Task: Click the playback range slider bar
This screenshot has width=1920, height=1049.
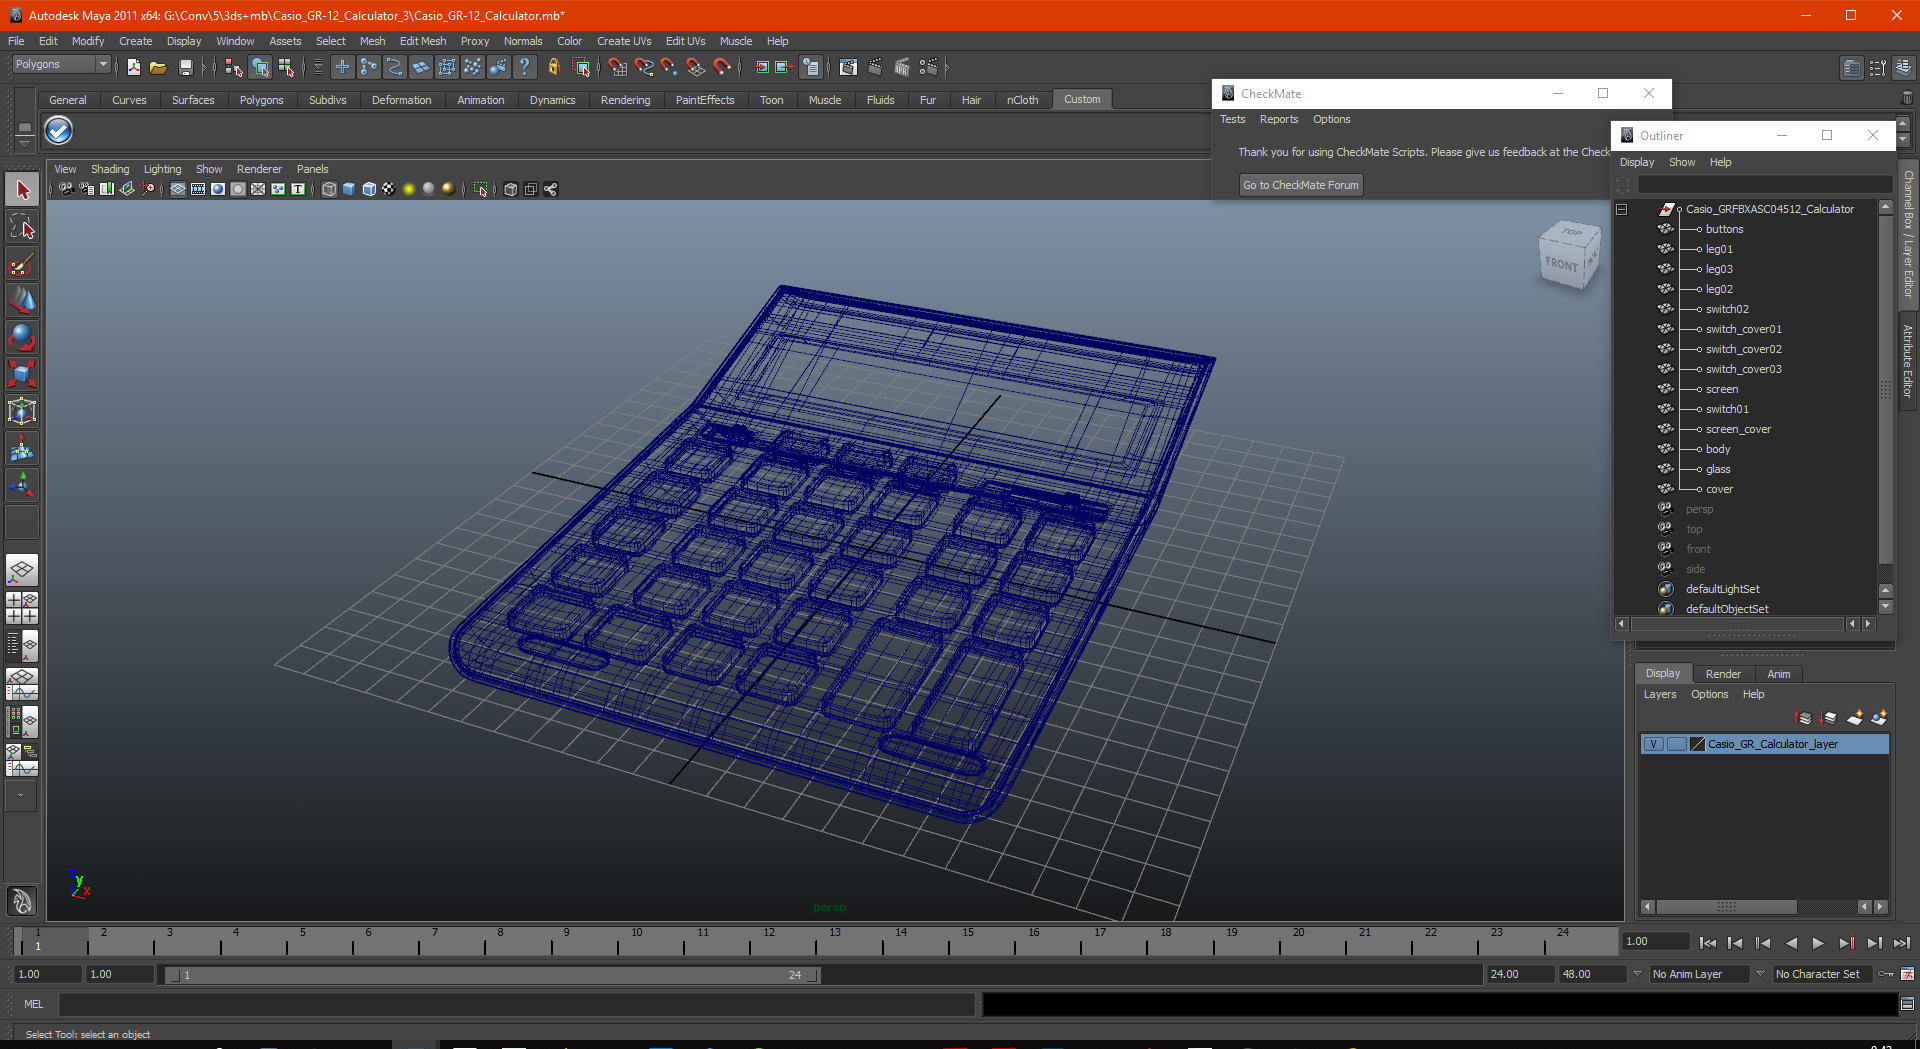Action: 492,975
